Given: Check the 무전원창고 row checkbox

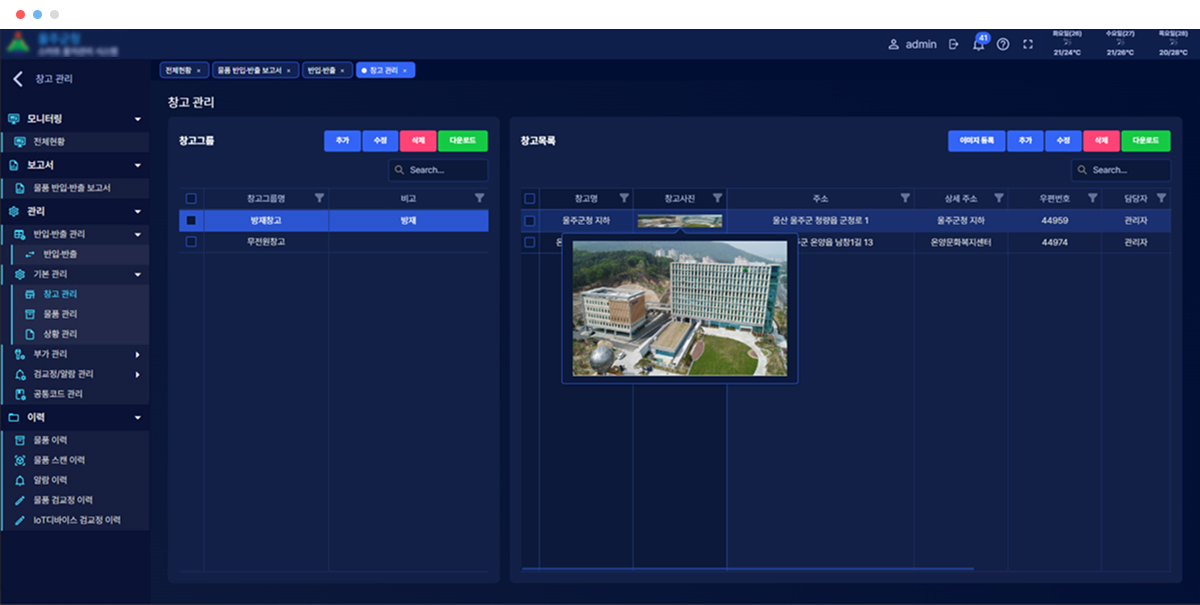Looking at the screenshot, I should pos(191,242).
